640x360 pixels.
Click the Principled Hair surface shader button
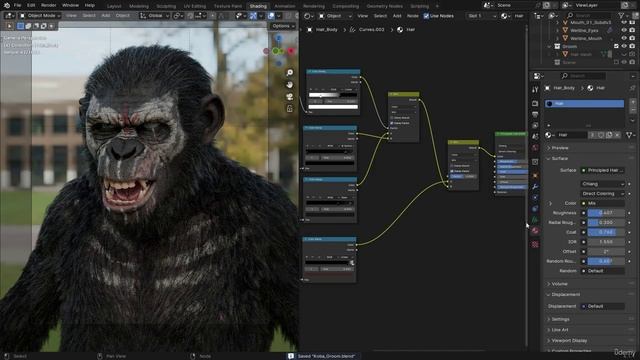(x=603, y=170)
